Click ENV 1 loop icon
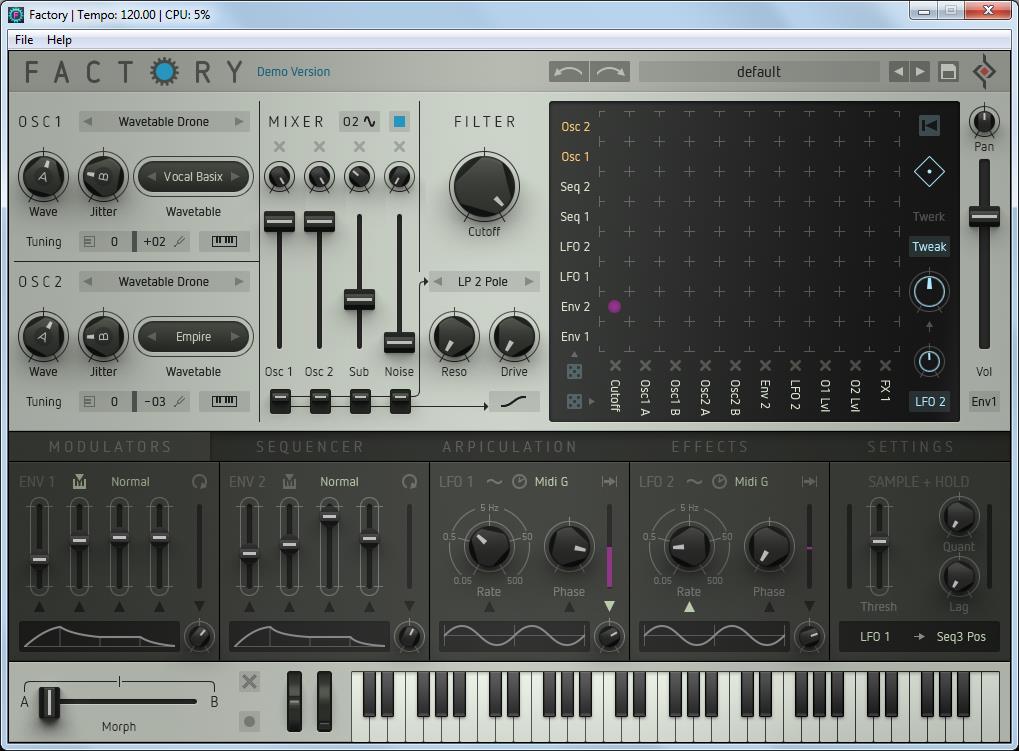This screenshot has height=751, width=1019. click(x=200, y=481)
